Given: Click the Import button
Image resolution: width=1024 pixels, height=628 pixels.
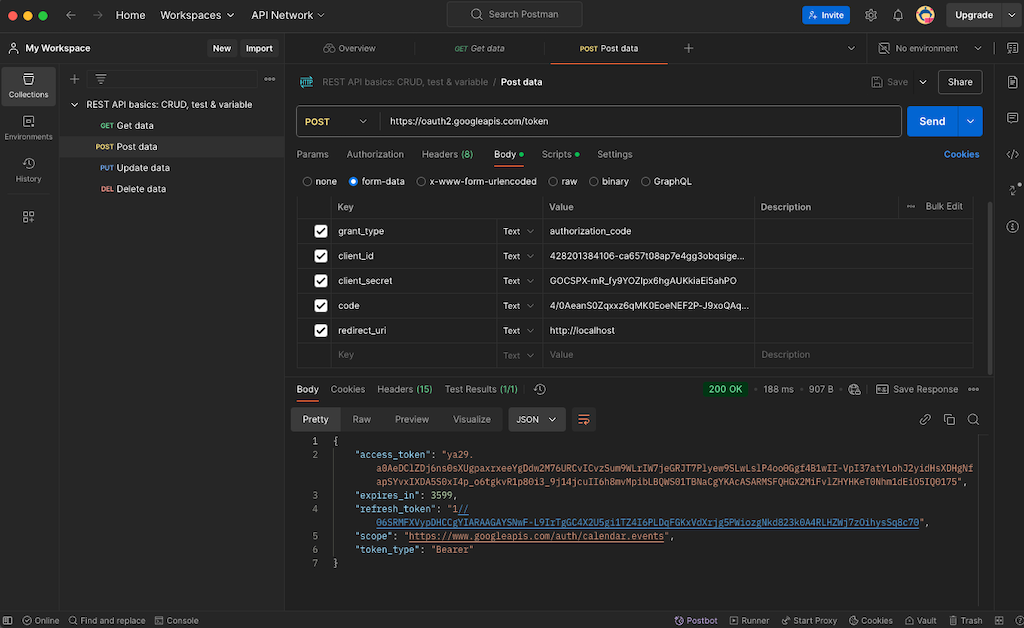Looking at the screenshot, I should click(259, 48).
